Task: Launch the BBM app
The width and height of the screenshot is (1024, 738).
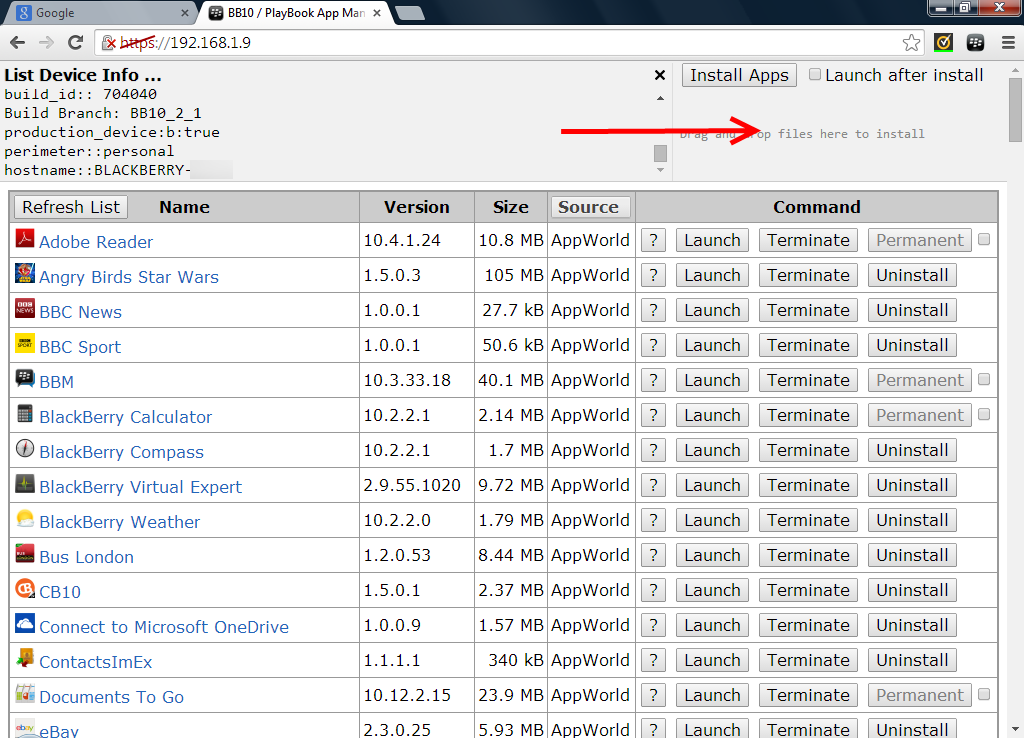Action: coord(712,380)
